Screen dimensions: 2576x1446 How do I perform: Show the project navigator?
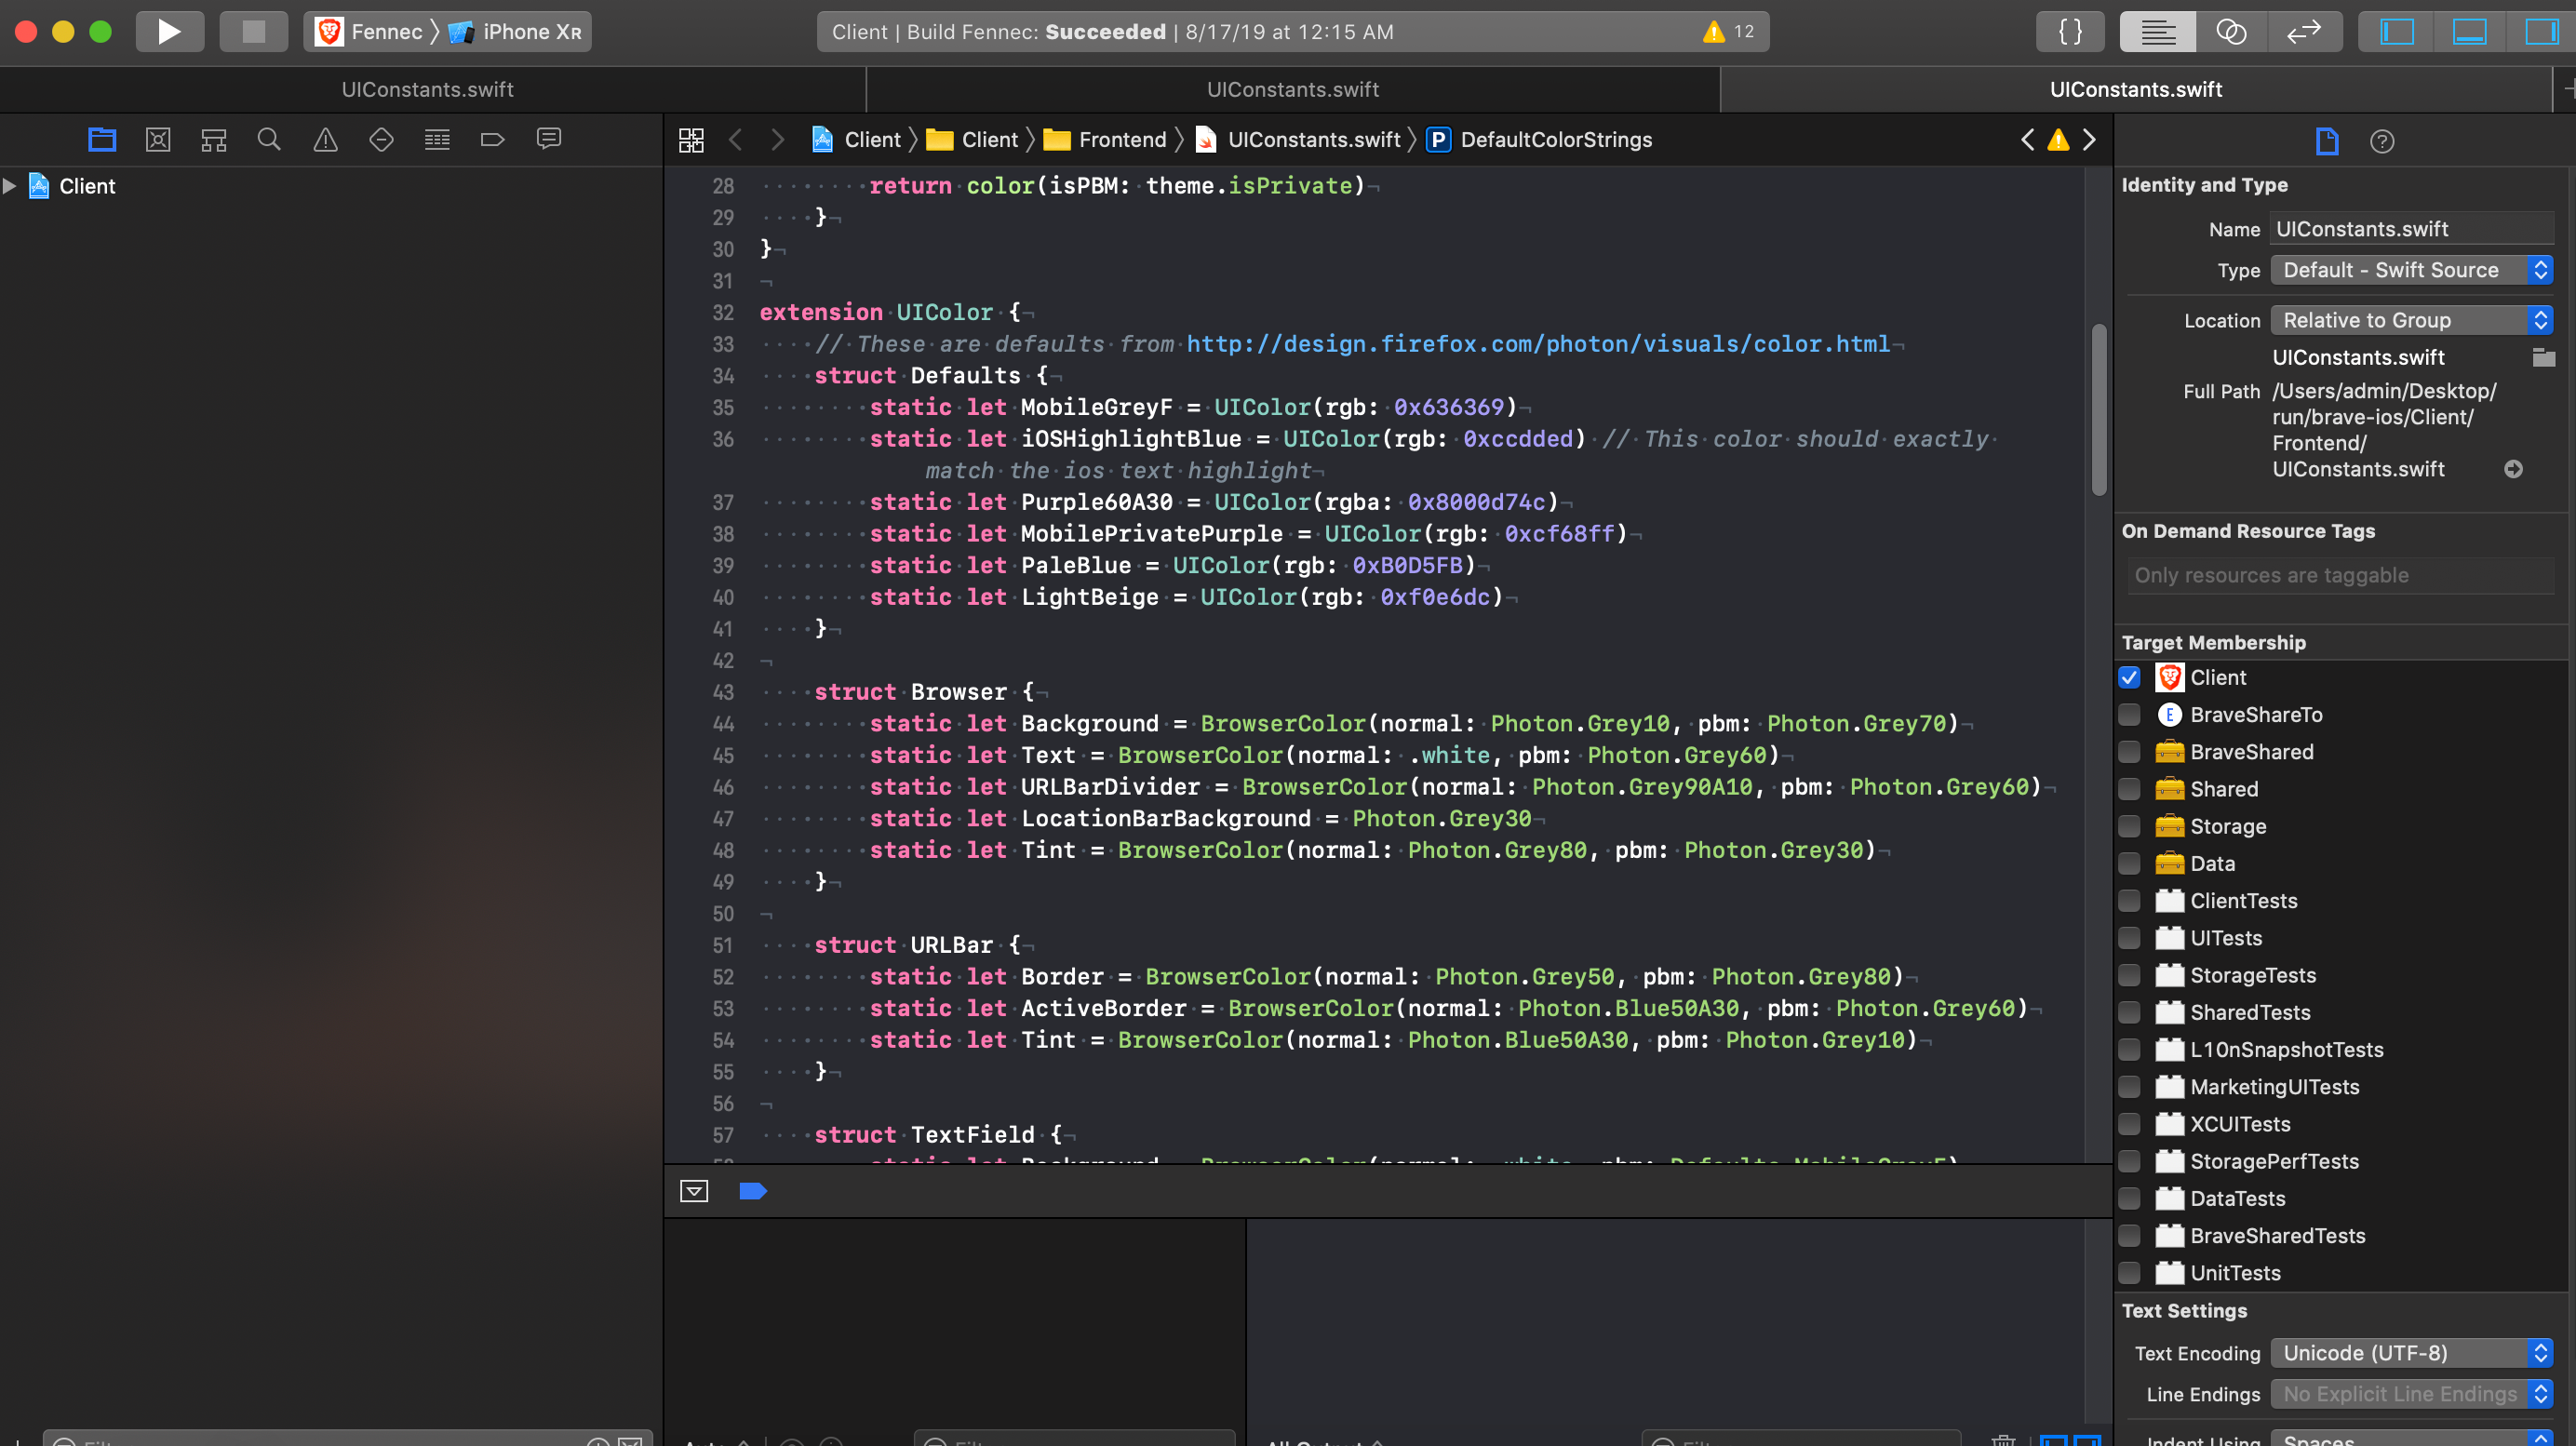click(x=102, y=139)
